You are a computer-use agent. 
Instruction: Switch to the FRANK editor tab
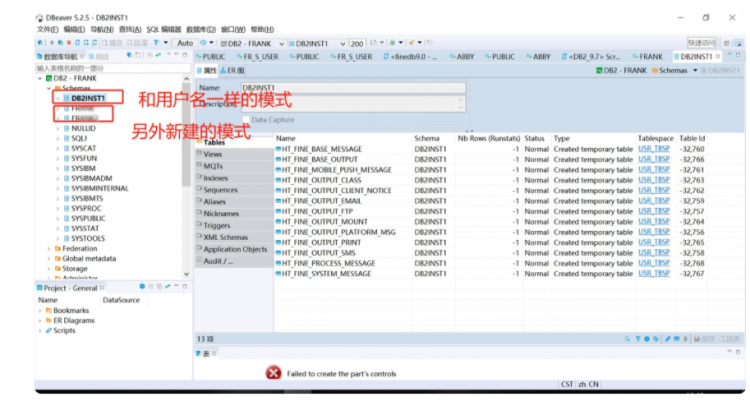(647, 57)
